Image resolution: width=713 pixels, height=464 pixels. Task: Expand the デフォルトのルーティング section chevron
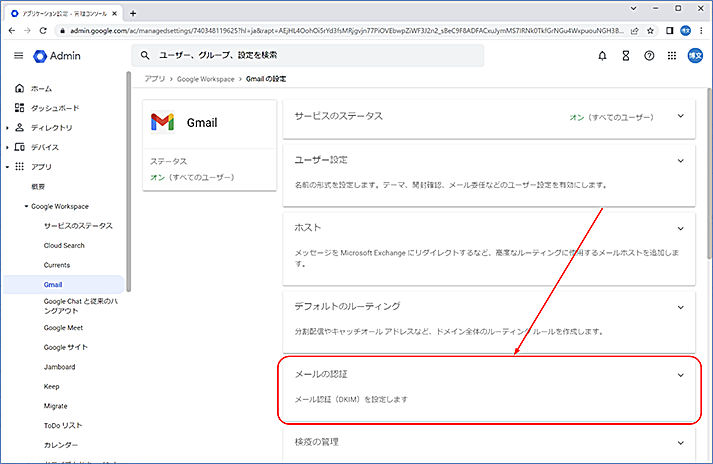coord(681,307)
